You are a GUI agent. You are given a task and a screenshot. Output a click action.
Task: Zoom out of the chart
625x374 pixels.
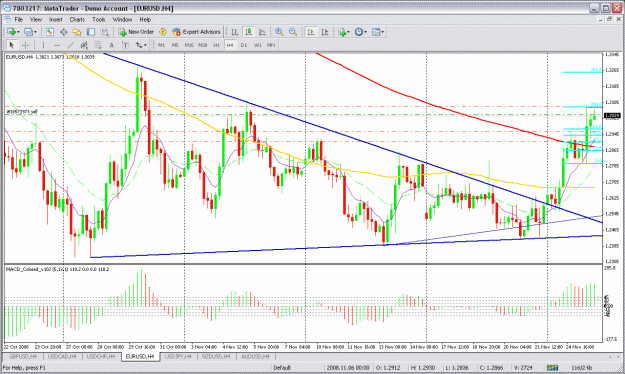(x=293, y=32)
